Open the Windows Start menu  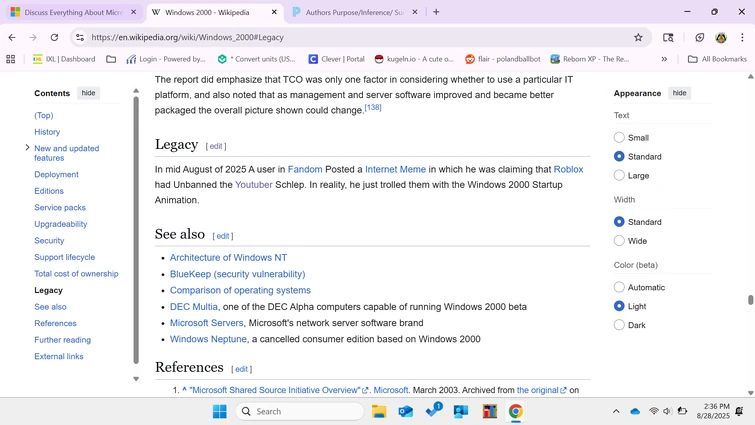pos(220,411)
